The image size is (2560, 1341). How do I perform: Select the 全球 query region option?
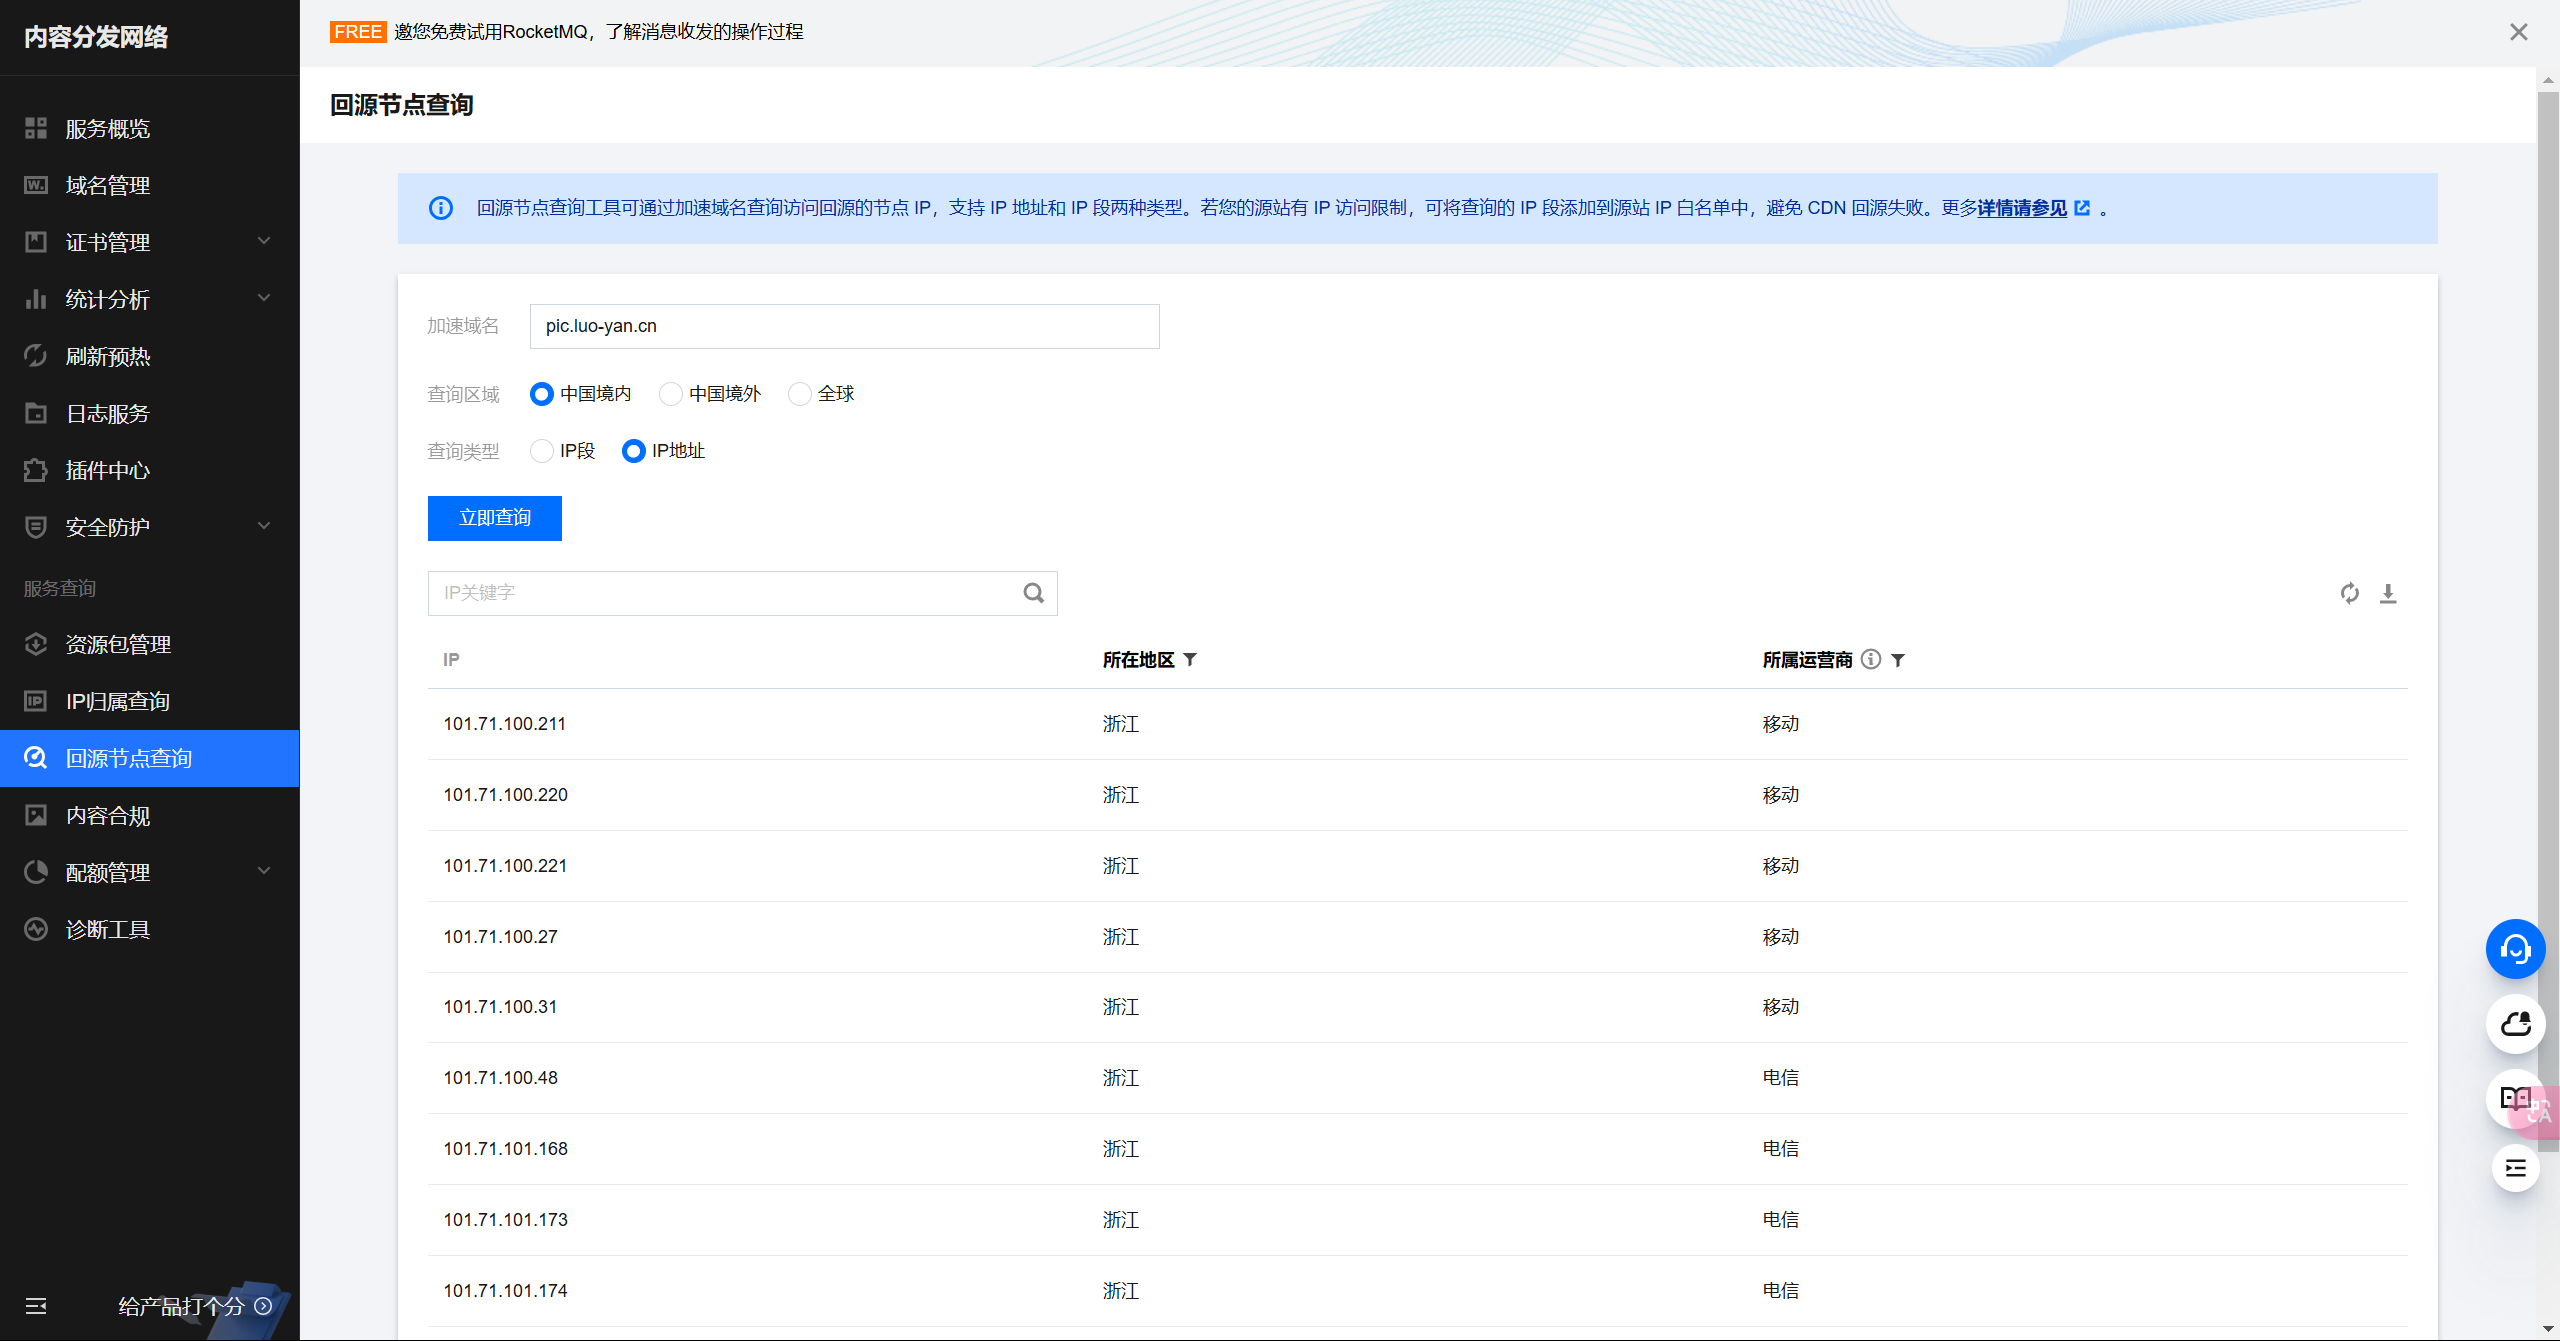point(799,394)
